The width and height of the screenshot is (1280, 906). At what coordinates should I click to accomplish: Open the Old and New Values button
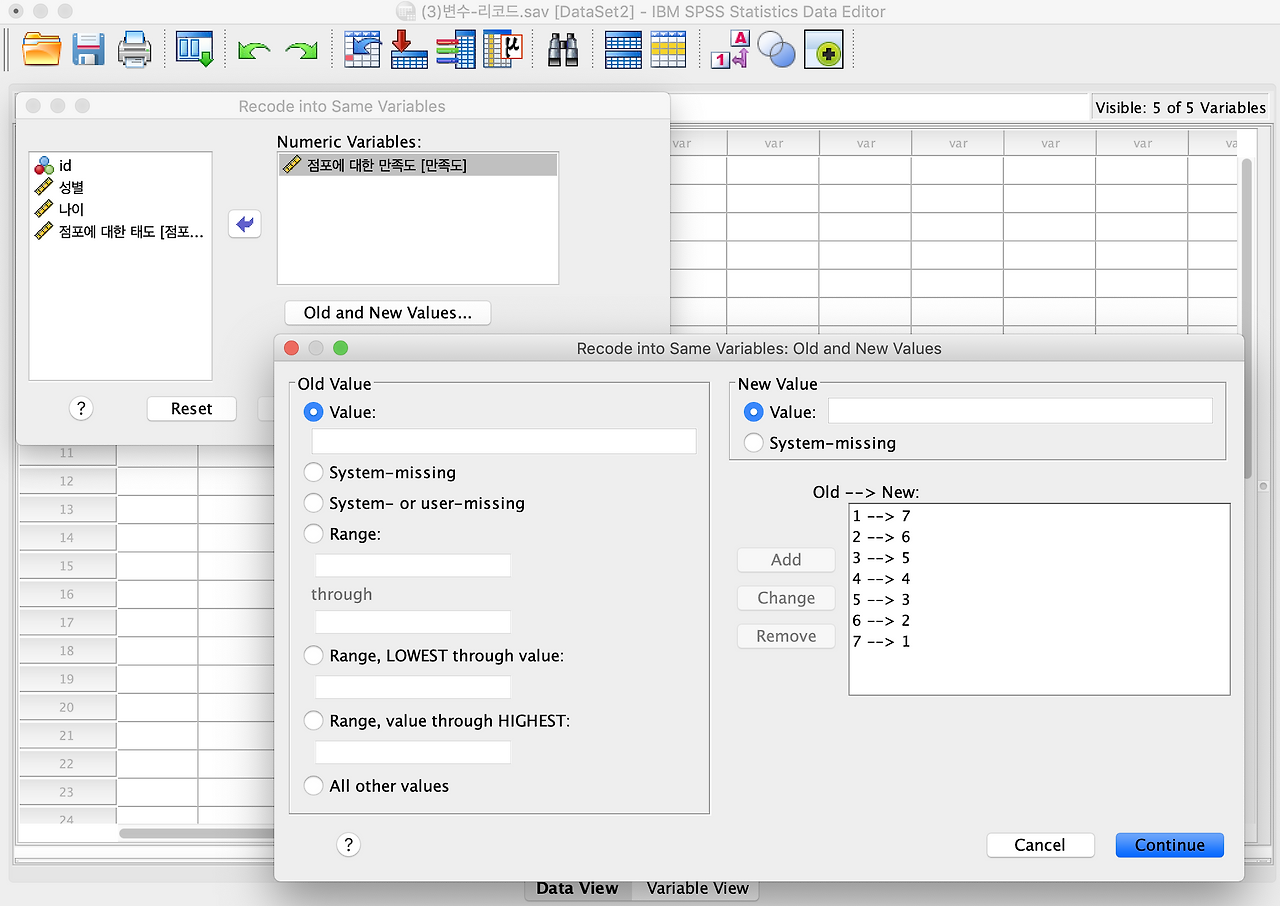click(388, 313)
